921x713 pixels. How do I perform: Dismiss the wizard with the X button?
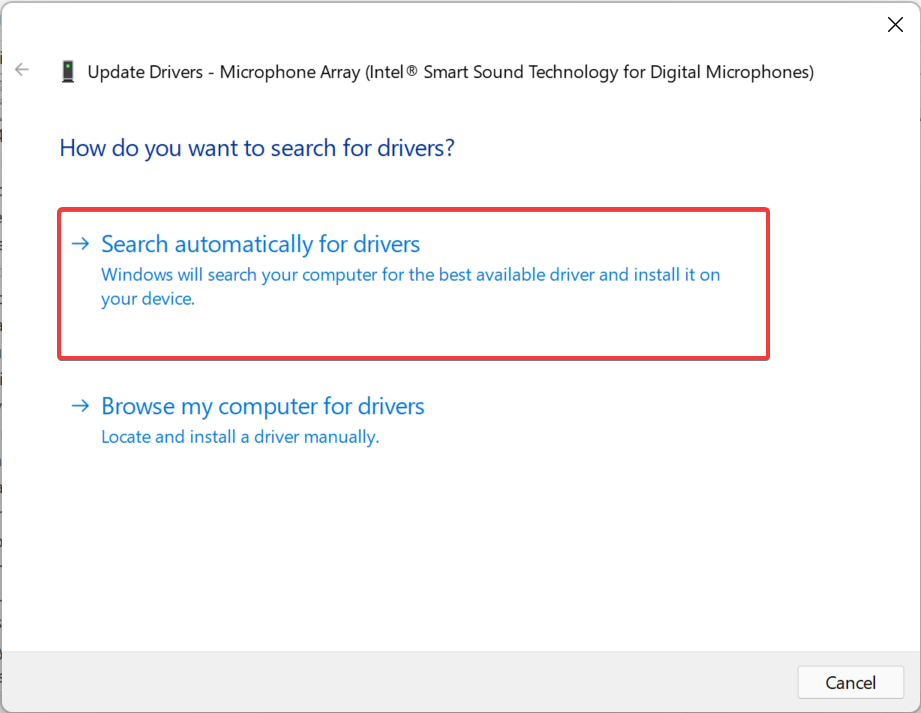click(895, 24)
